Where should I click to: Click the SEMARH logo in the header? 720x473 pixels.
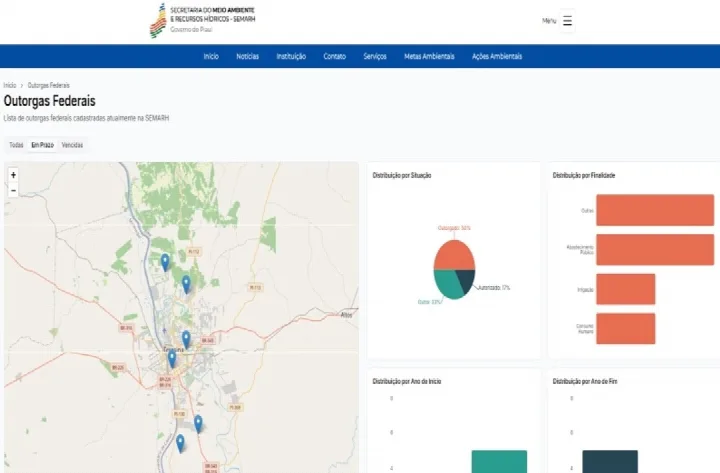[x=202, y=20]
